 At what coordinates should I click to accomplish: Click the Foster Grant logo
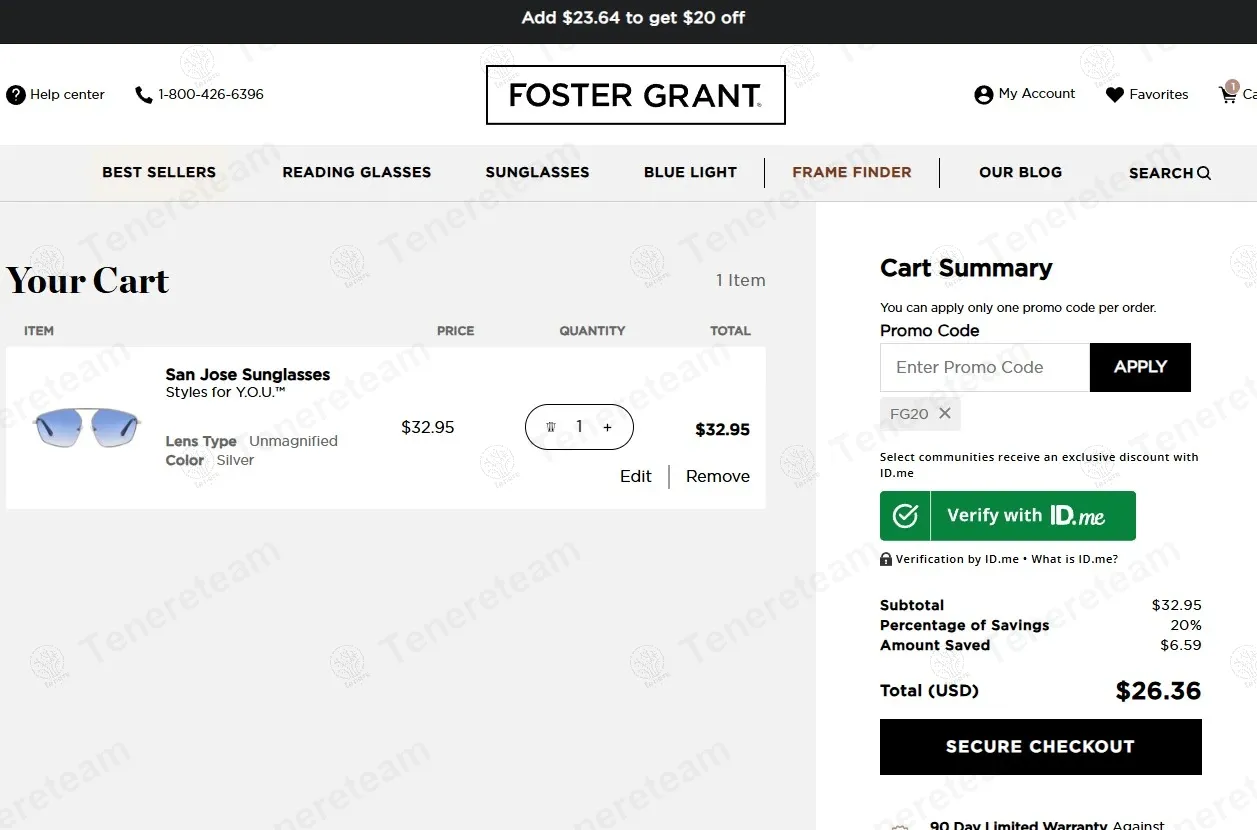coord(635,95)
